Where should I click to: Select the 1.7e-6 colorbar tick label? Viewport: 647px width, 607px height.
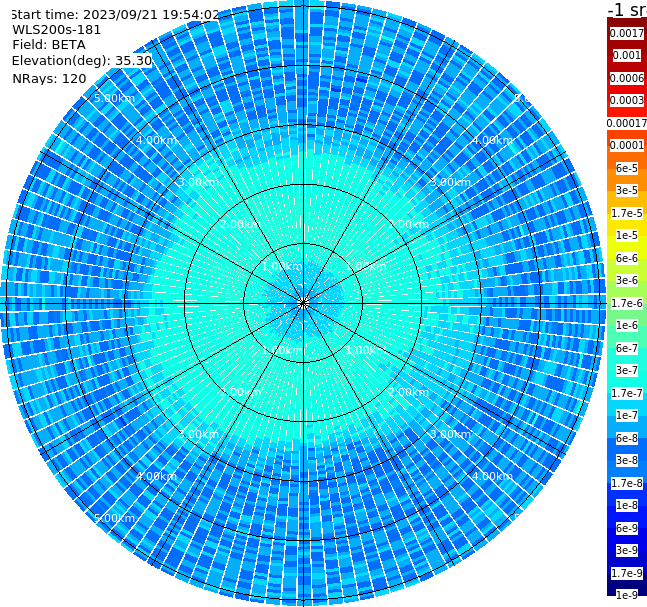click(x=627, y=303)
